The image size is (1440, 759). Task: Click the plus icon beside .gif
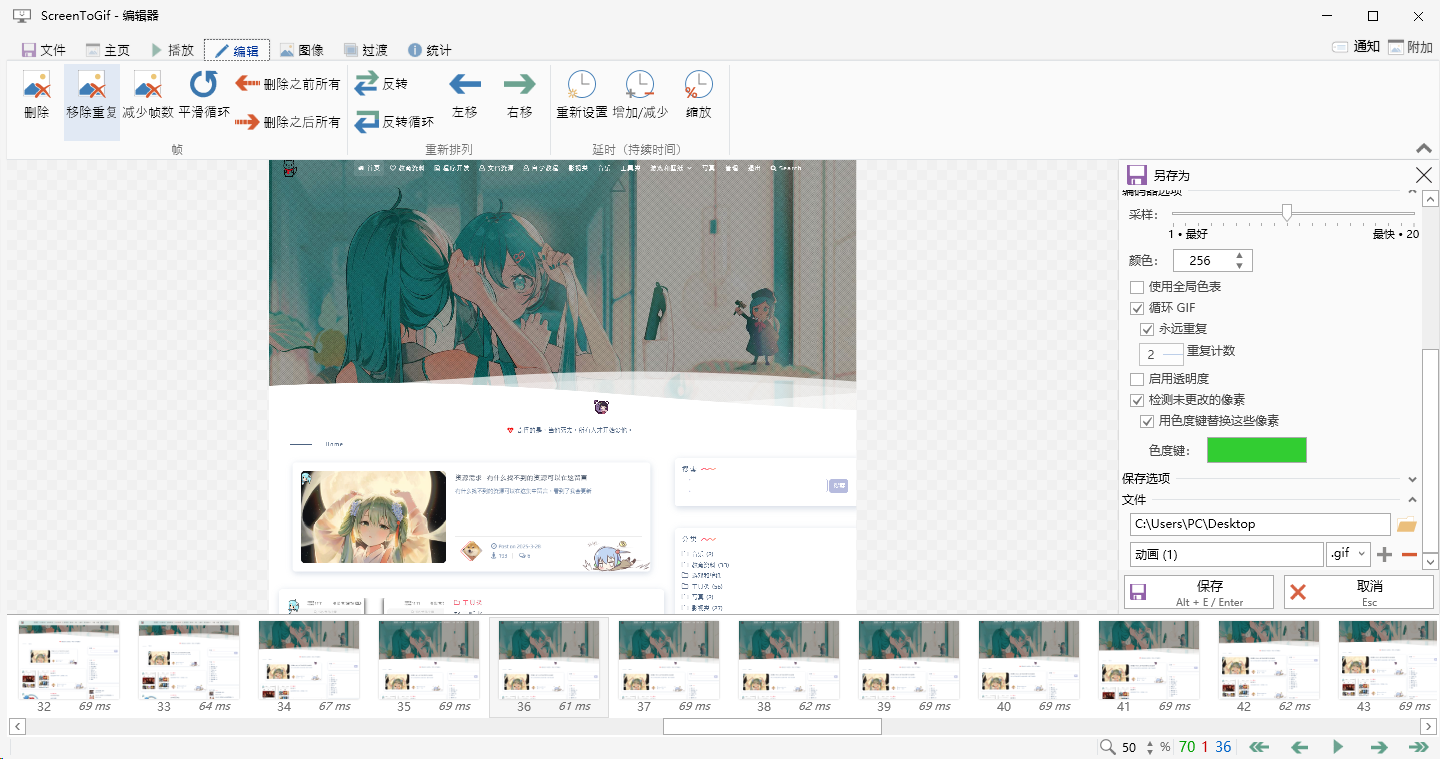pyautogui.click(x=1384, y=554)
